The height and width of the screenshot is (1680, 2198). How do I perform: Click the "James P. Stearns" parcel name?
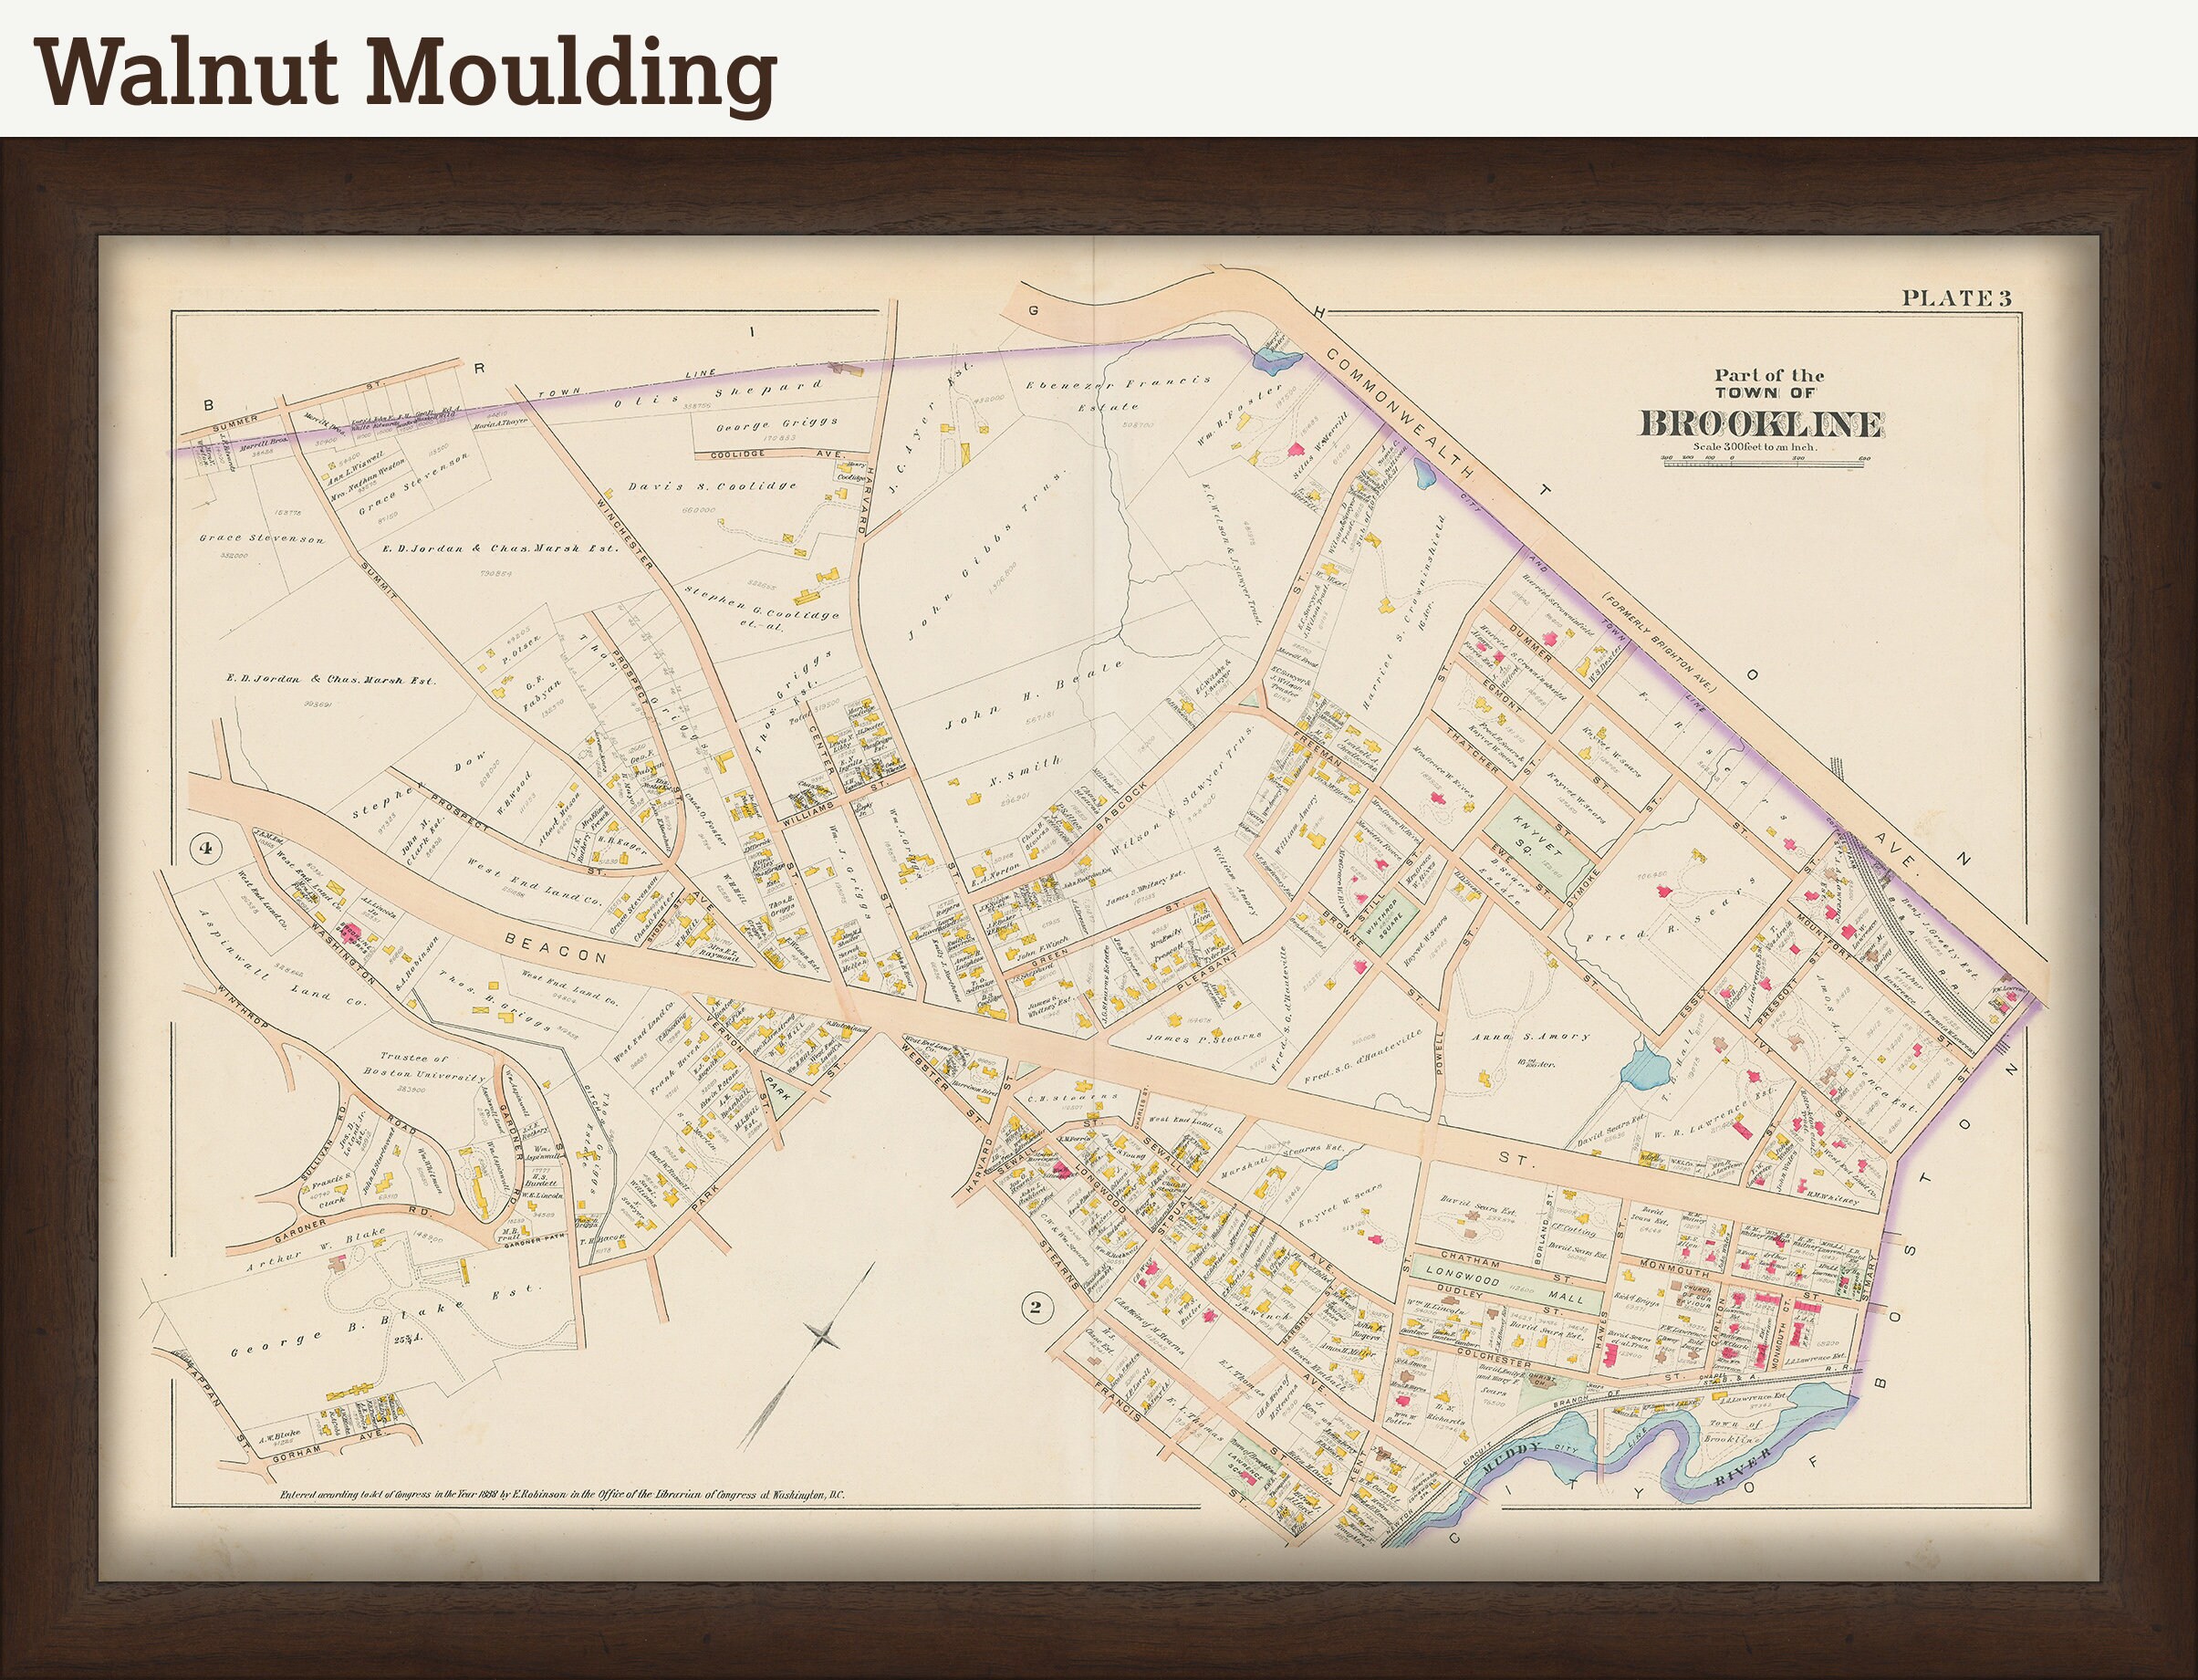click(x=1206, y=1037)
